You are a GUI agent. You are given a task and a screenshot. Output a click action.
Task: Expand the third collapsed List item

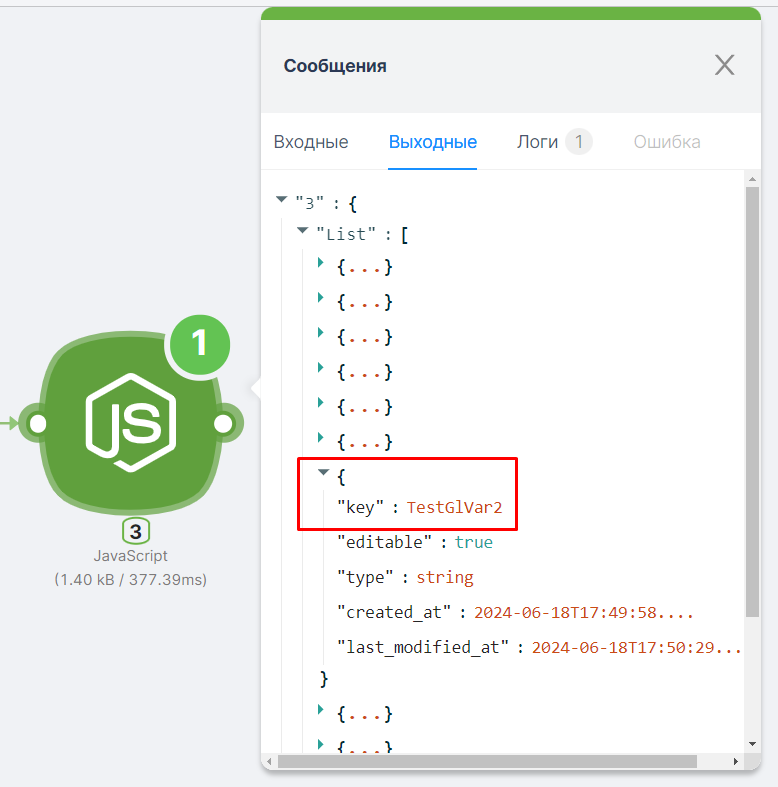[320, 332]
